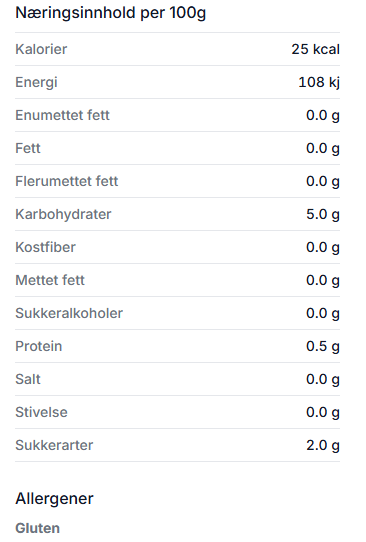Click the 2.0 g Sukkerarter value
The height and width of the screenshot is (542, 366).
tap(323, 445)
